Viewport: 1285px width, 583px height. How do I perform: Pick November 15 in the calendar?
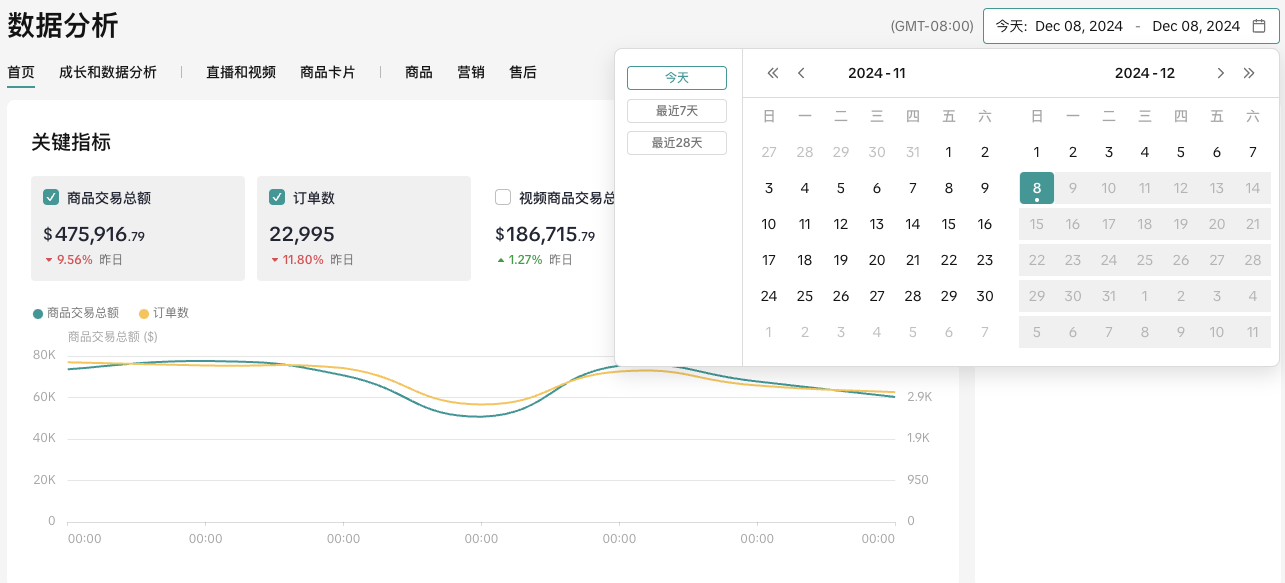pyautogui.click(x=949, y=224)
